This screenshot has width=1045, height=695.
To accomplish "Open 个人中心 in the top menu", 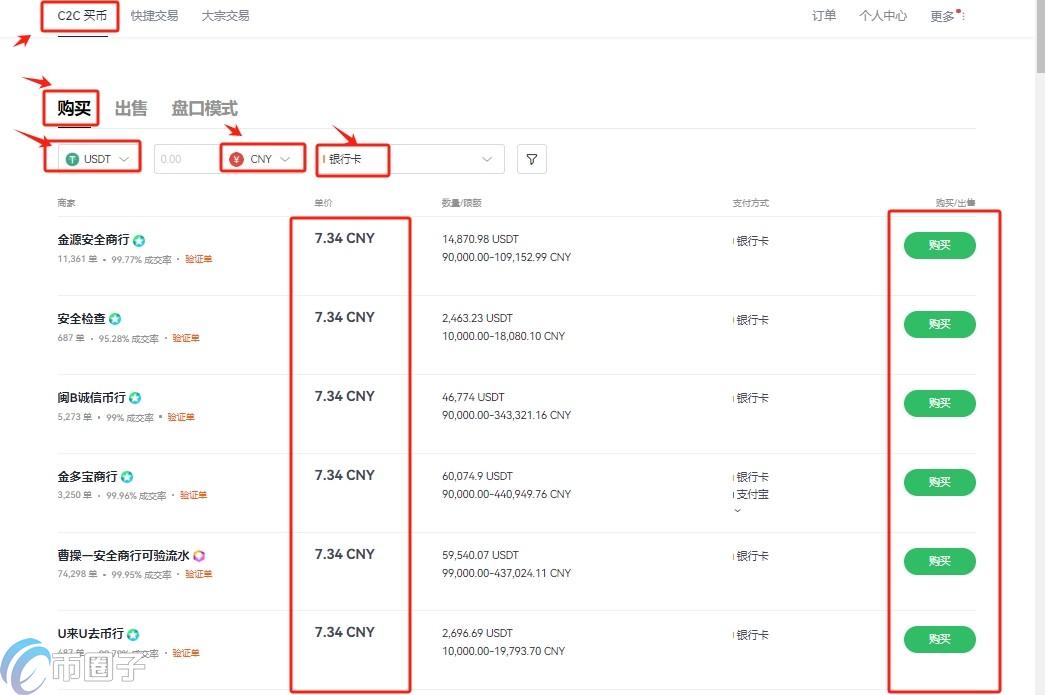I will [x=882, y=15].
